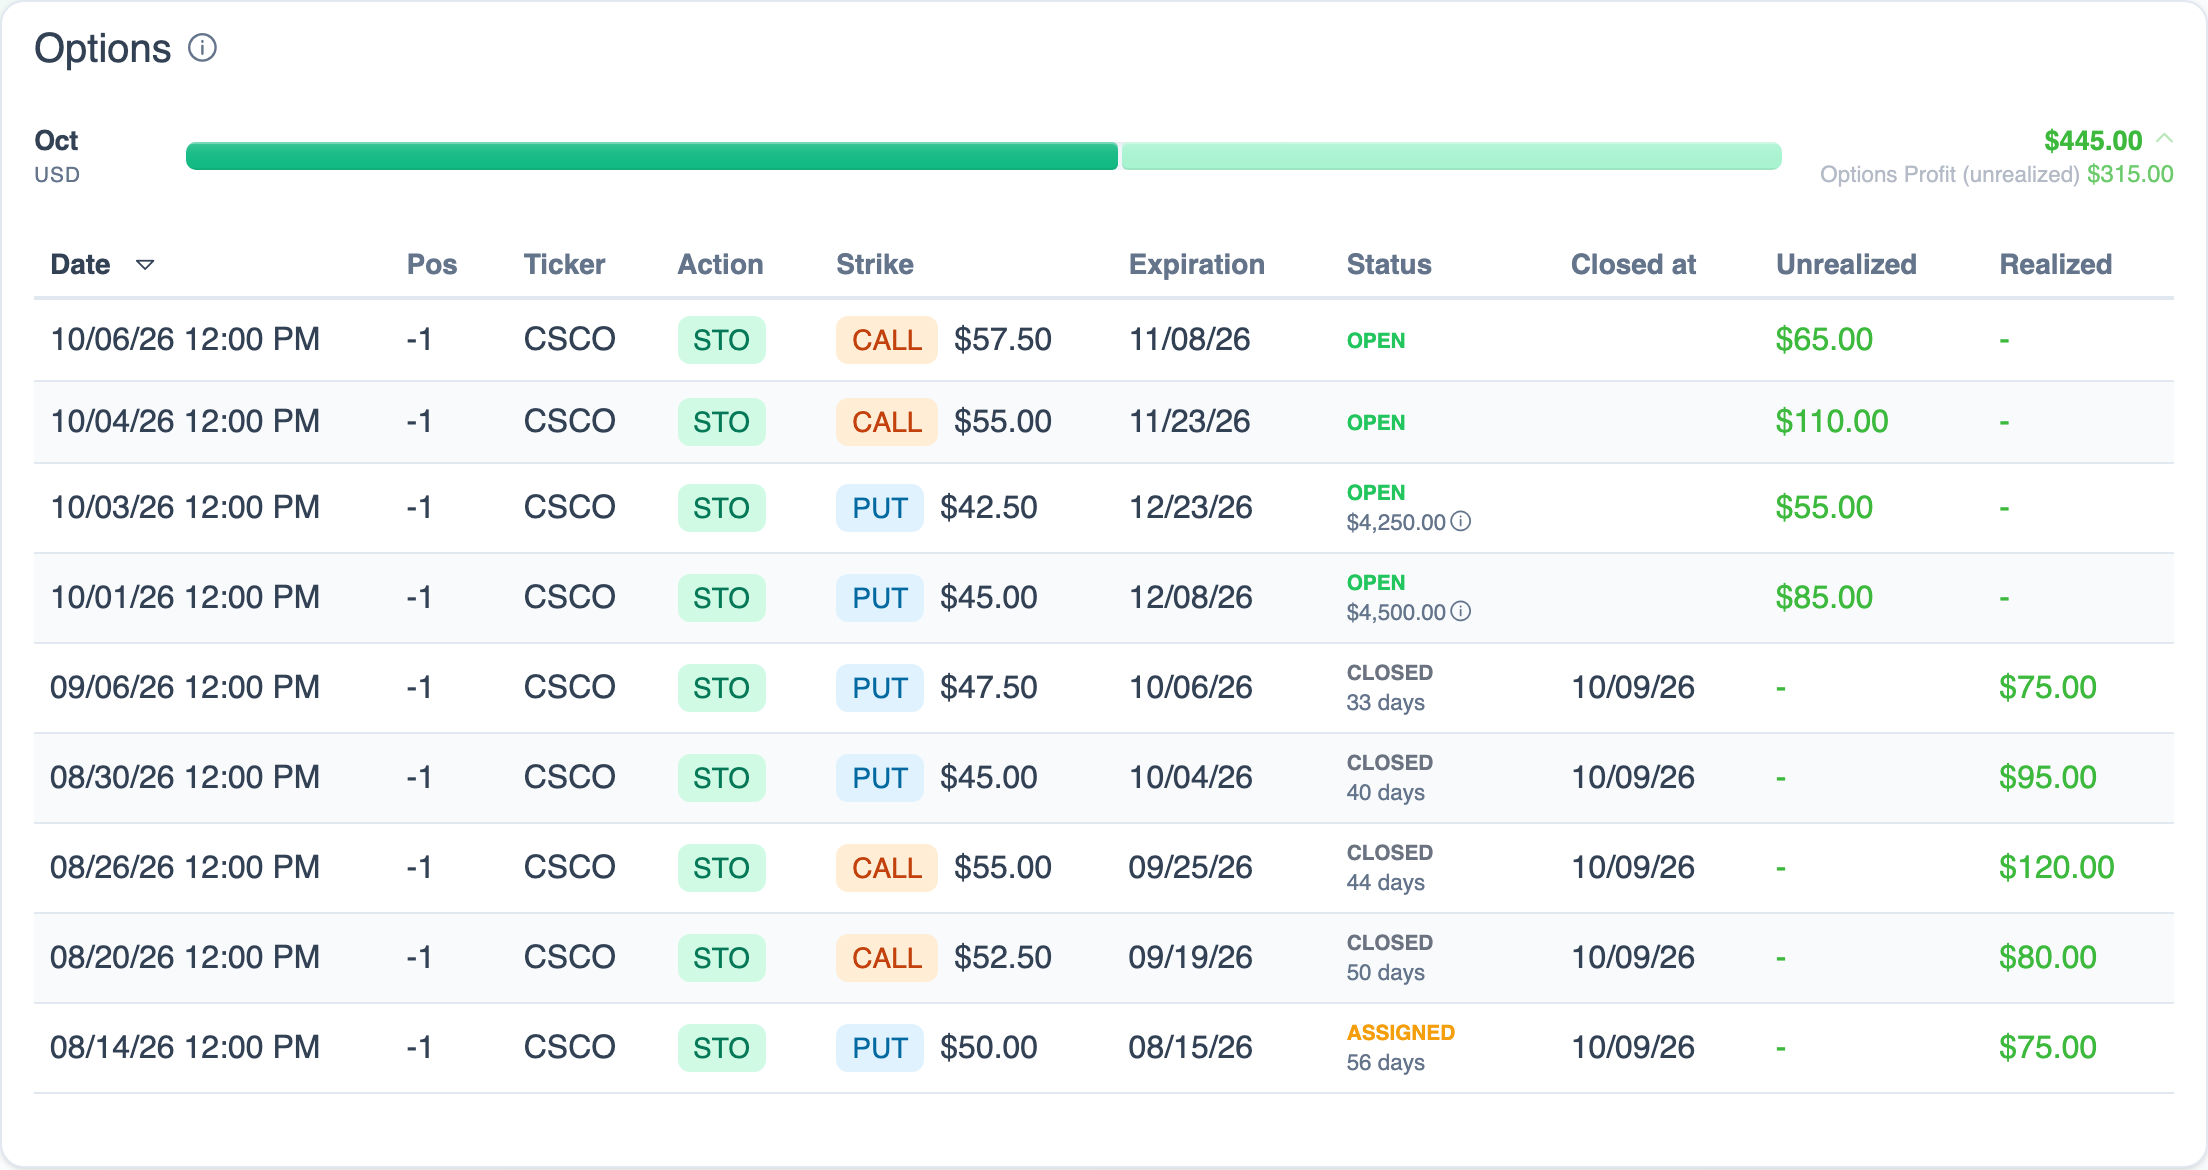Click the Ticker column header
Viewport: 2208px width, 1170px height.
click(564, 264)
